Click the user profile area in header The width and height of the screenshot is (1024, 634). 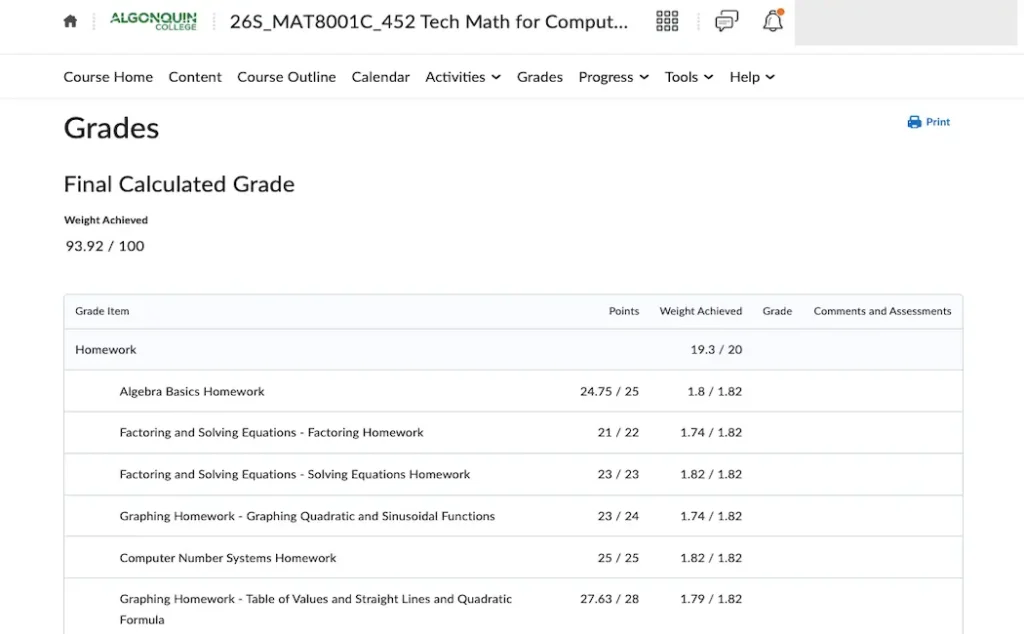pyautogui.click(x=905, y=22)
